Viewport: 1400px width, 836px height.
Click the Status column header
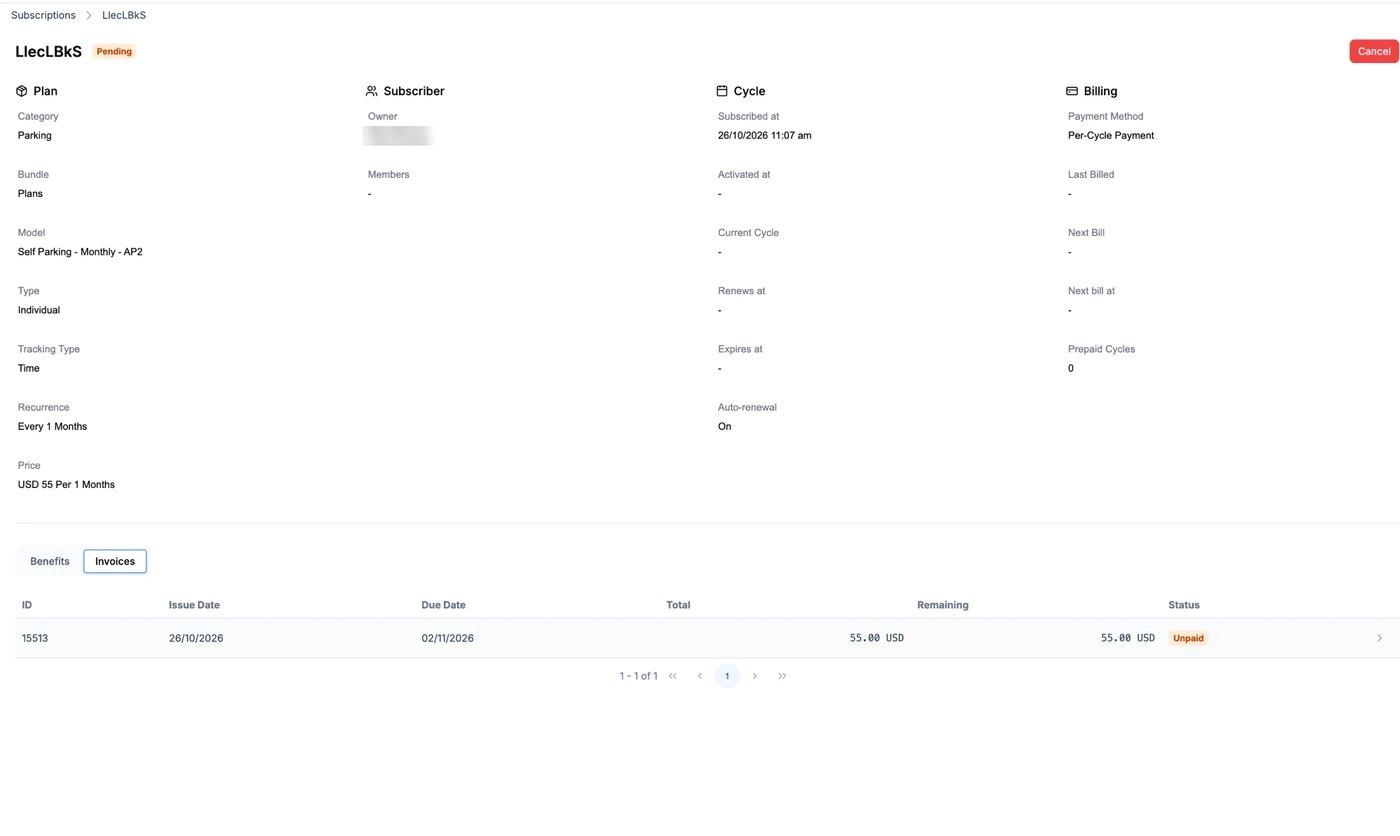1184,605
